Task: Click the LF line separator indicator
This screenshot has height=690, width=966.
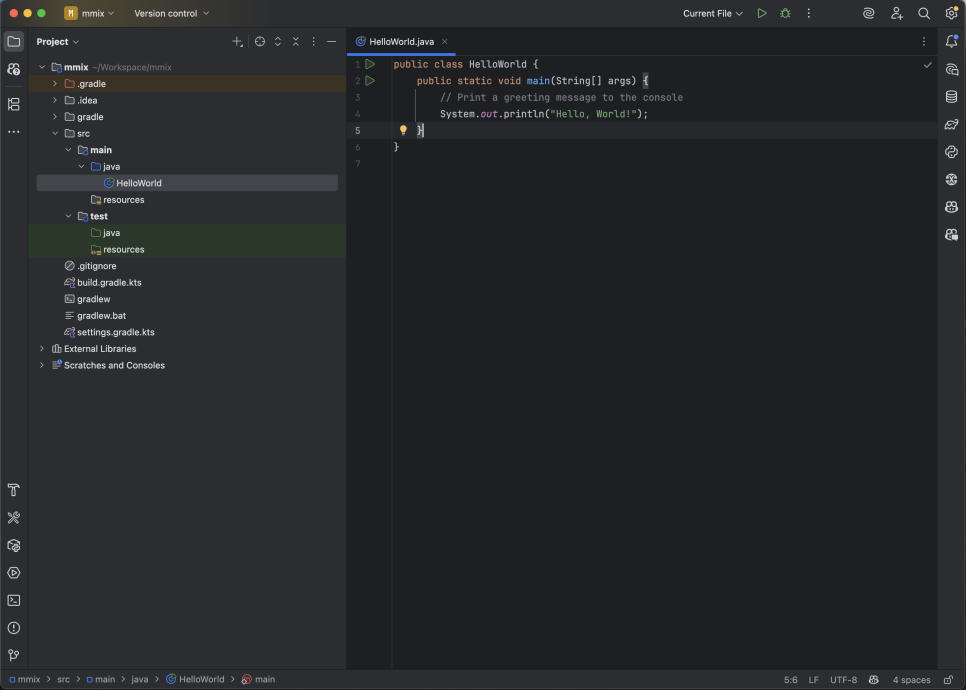Action: (813, 680)
